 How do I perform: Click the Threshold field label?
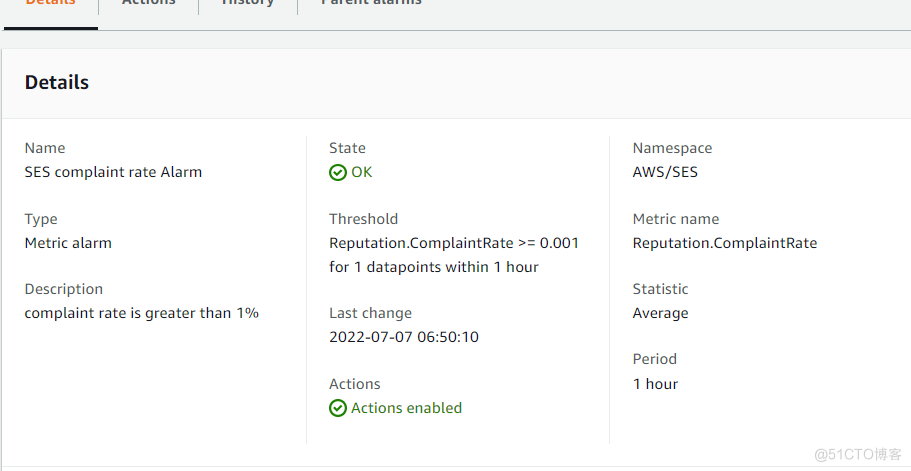pyautogui.click(x=363, y=219)
